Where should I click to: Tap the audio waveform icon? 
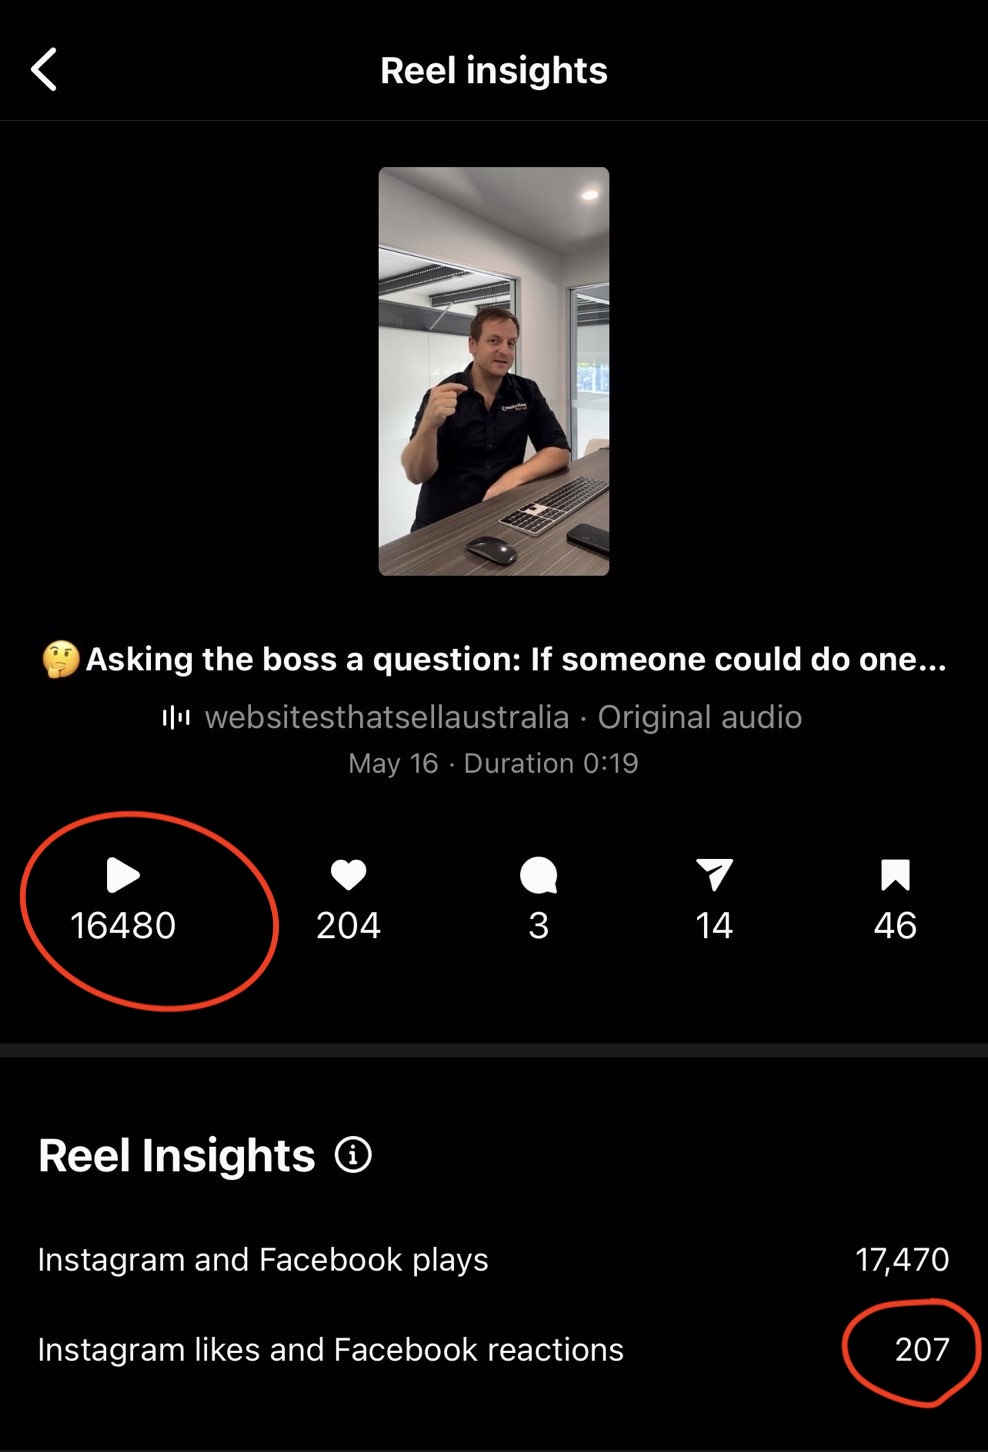point(176,717)
